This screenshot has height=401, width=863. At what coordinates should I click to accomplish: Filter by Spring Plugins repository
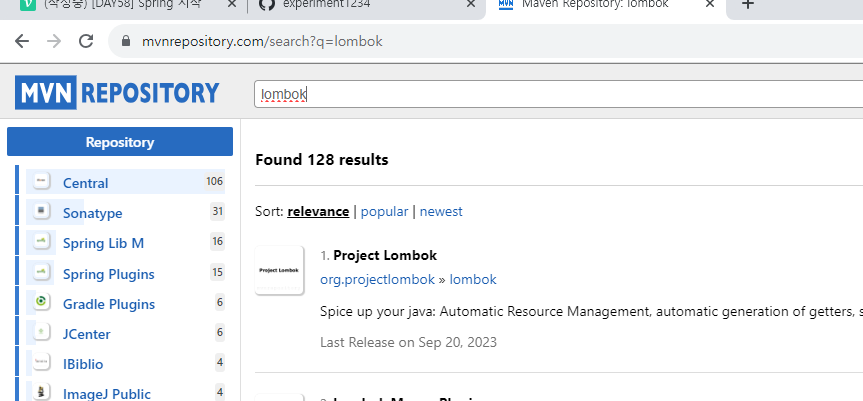click(108, 274)
